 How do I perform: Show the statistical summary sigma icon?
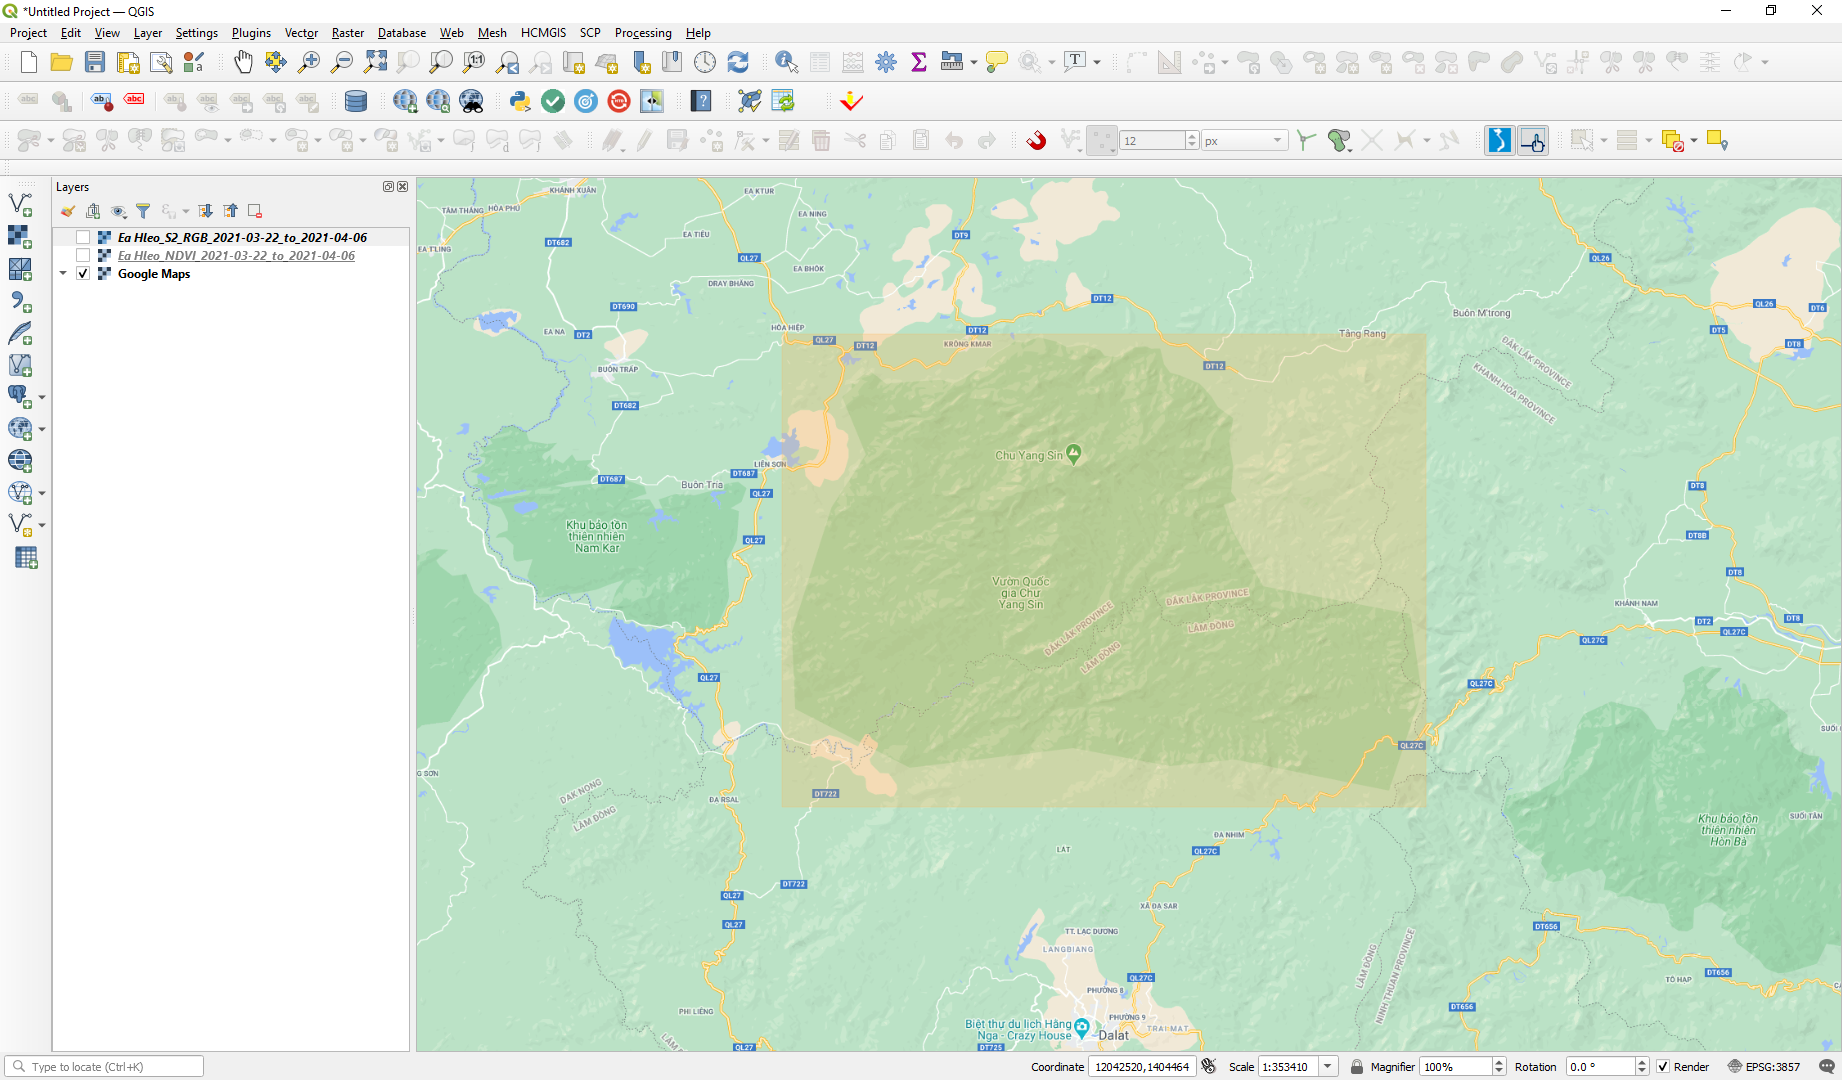pos(919,62)
